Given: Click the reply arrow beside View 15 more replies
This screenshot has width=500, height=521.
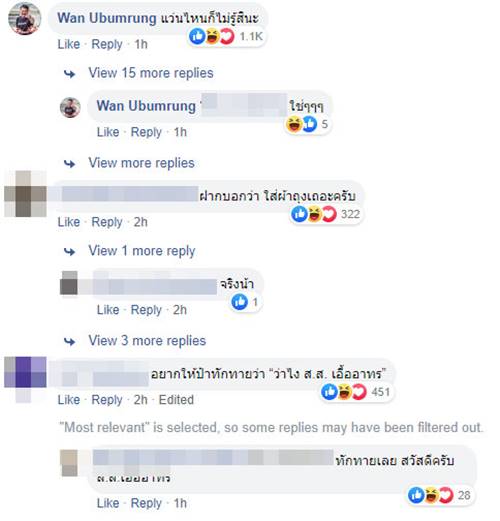Looking at the screenshot, I should 69,74.
